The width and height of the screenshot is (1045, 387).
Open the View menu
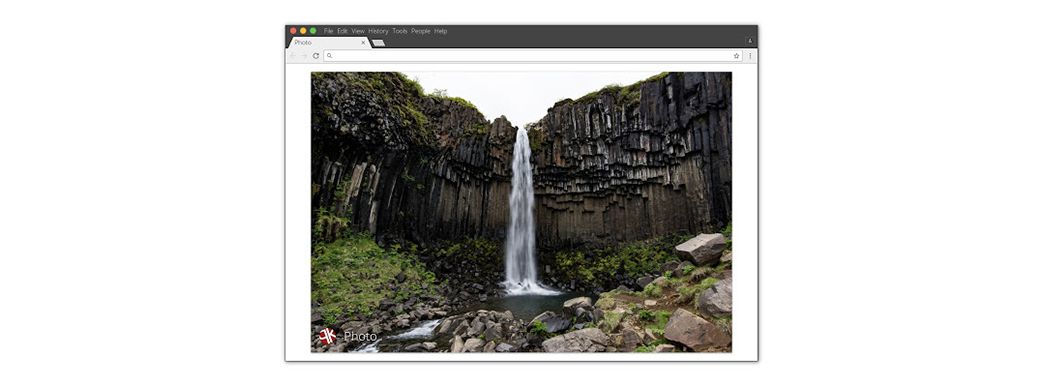point(358,31)
